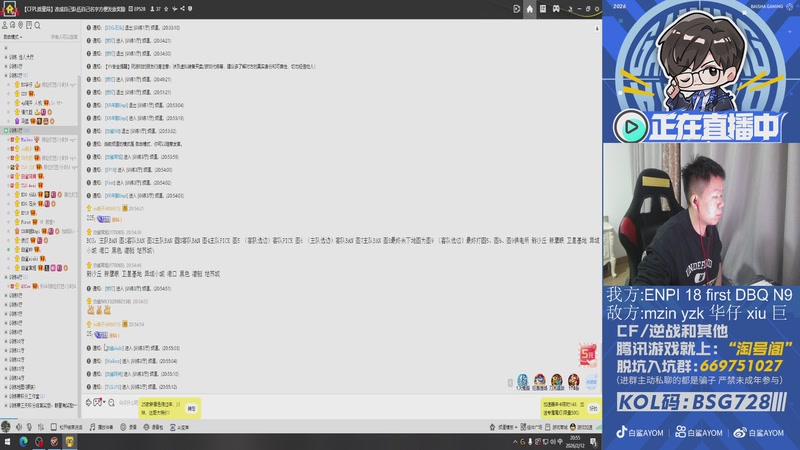Open the audio mixer settings icon
This screenshot has height=450, width=800.
[40, 427]
